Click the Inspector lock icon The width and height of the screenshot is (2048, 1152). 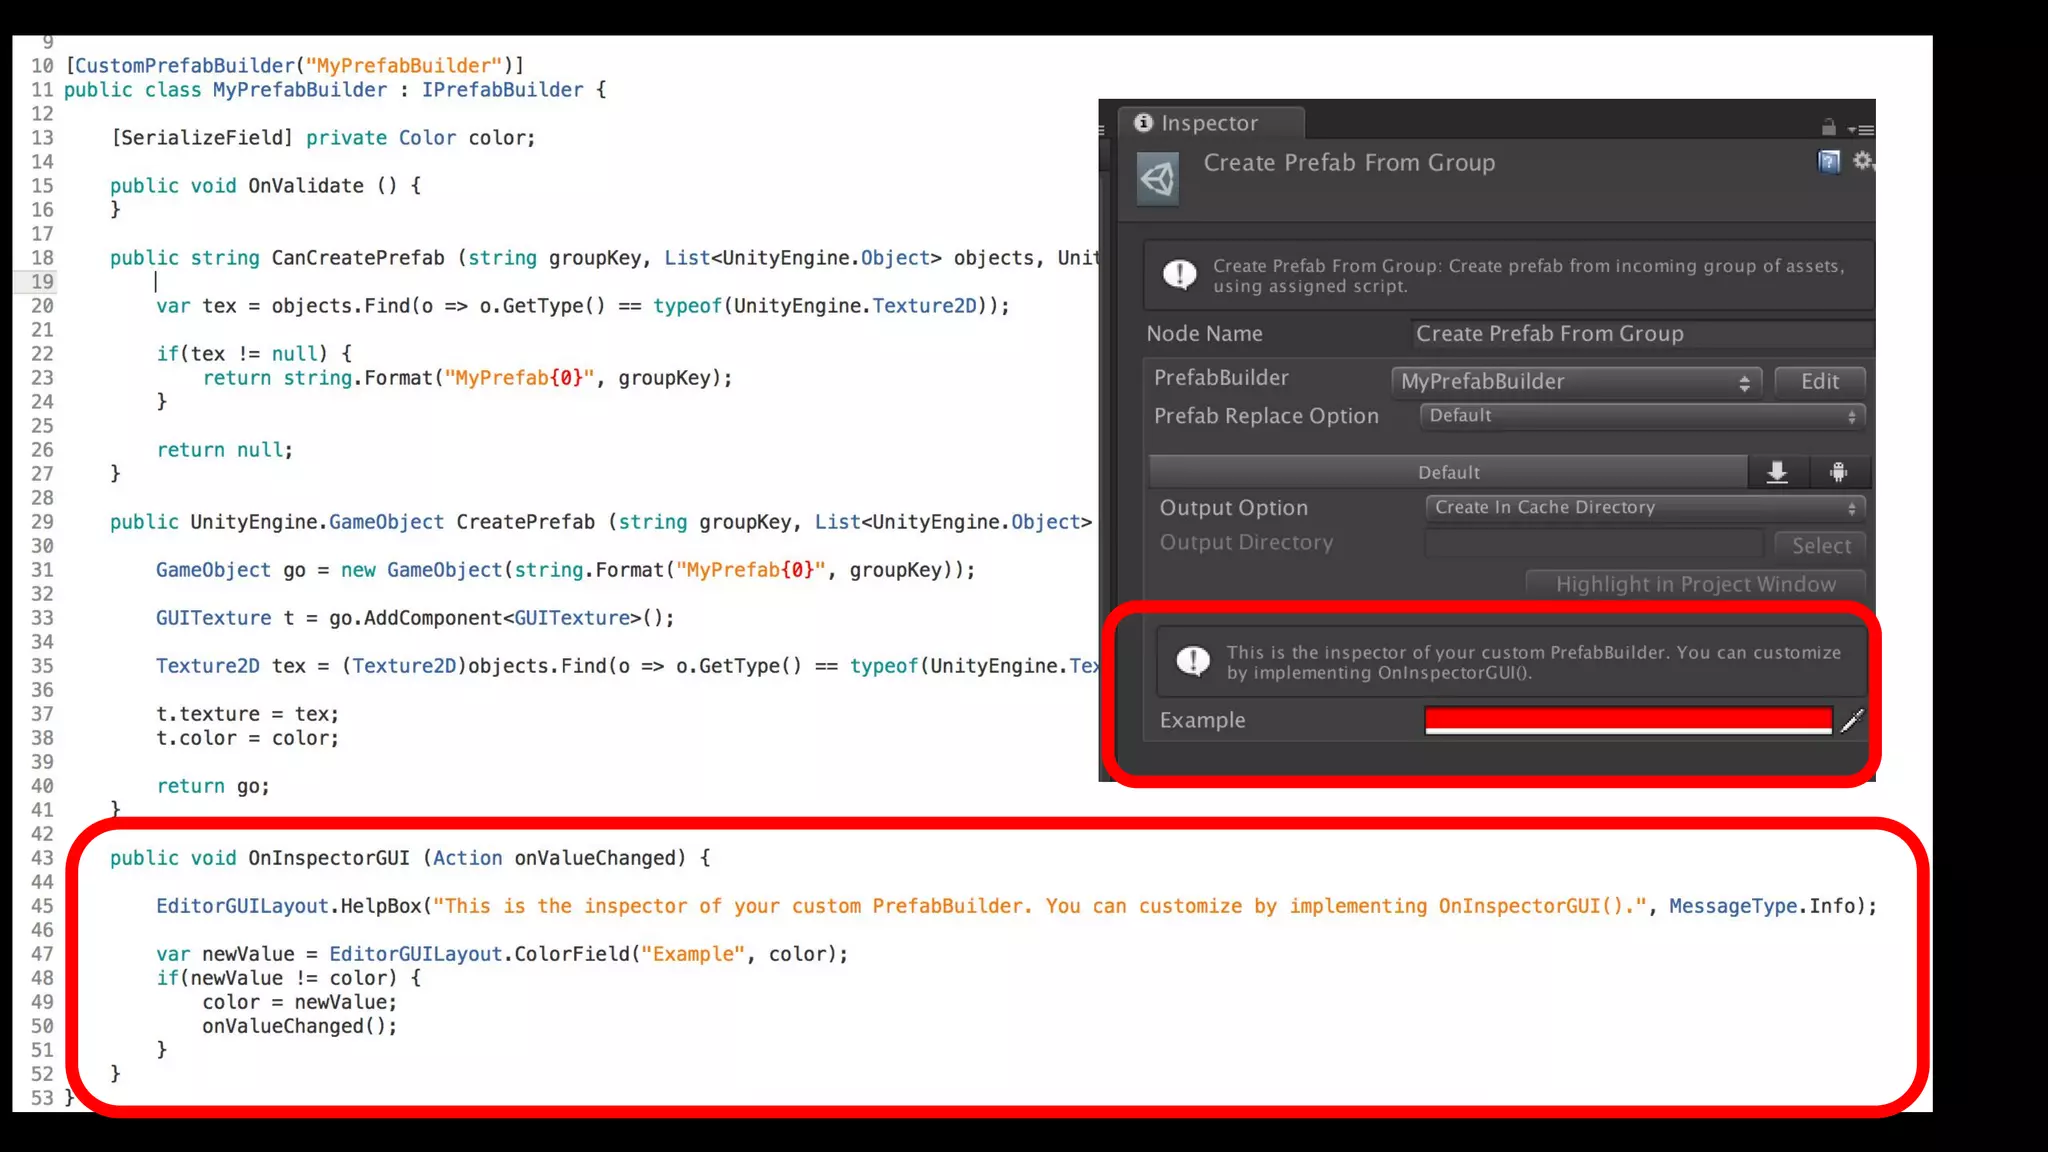pyautogui.click(x=1828, y=127)
